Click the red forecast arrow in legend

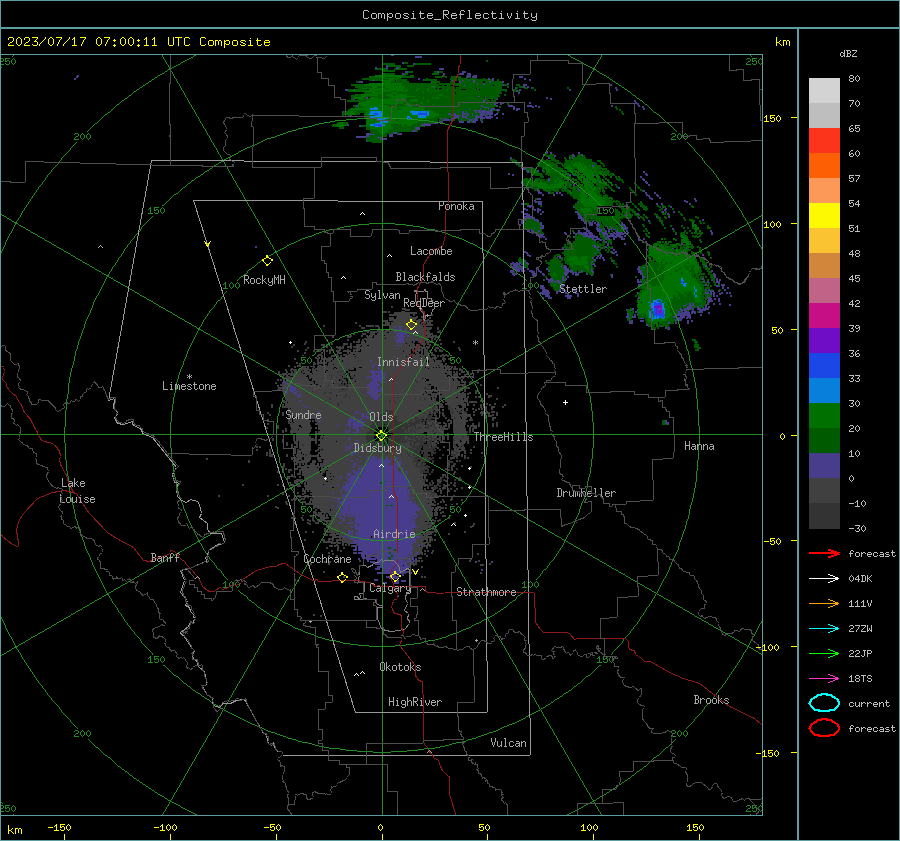824,553
